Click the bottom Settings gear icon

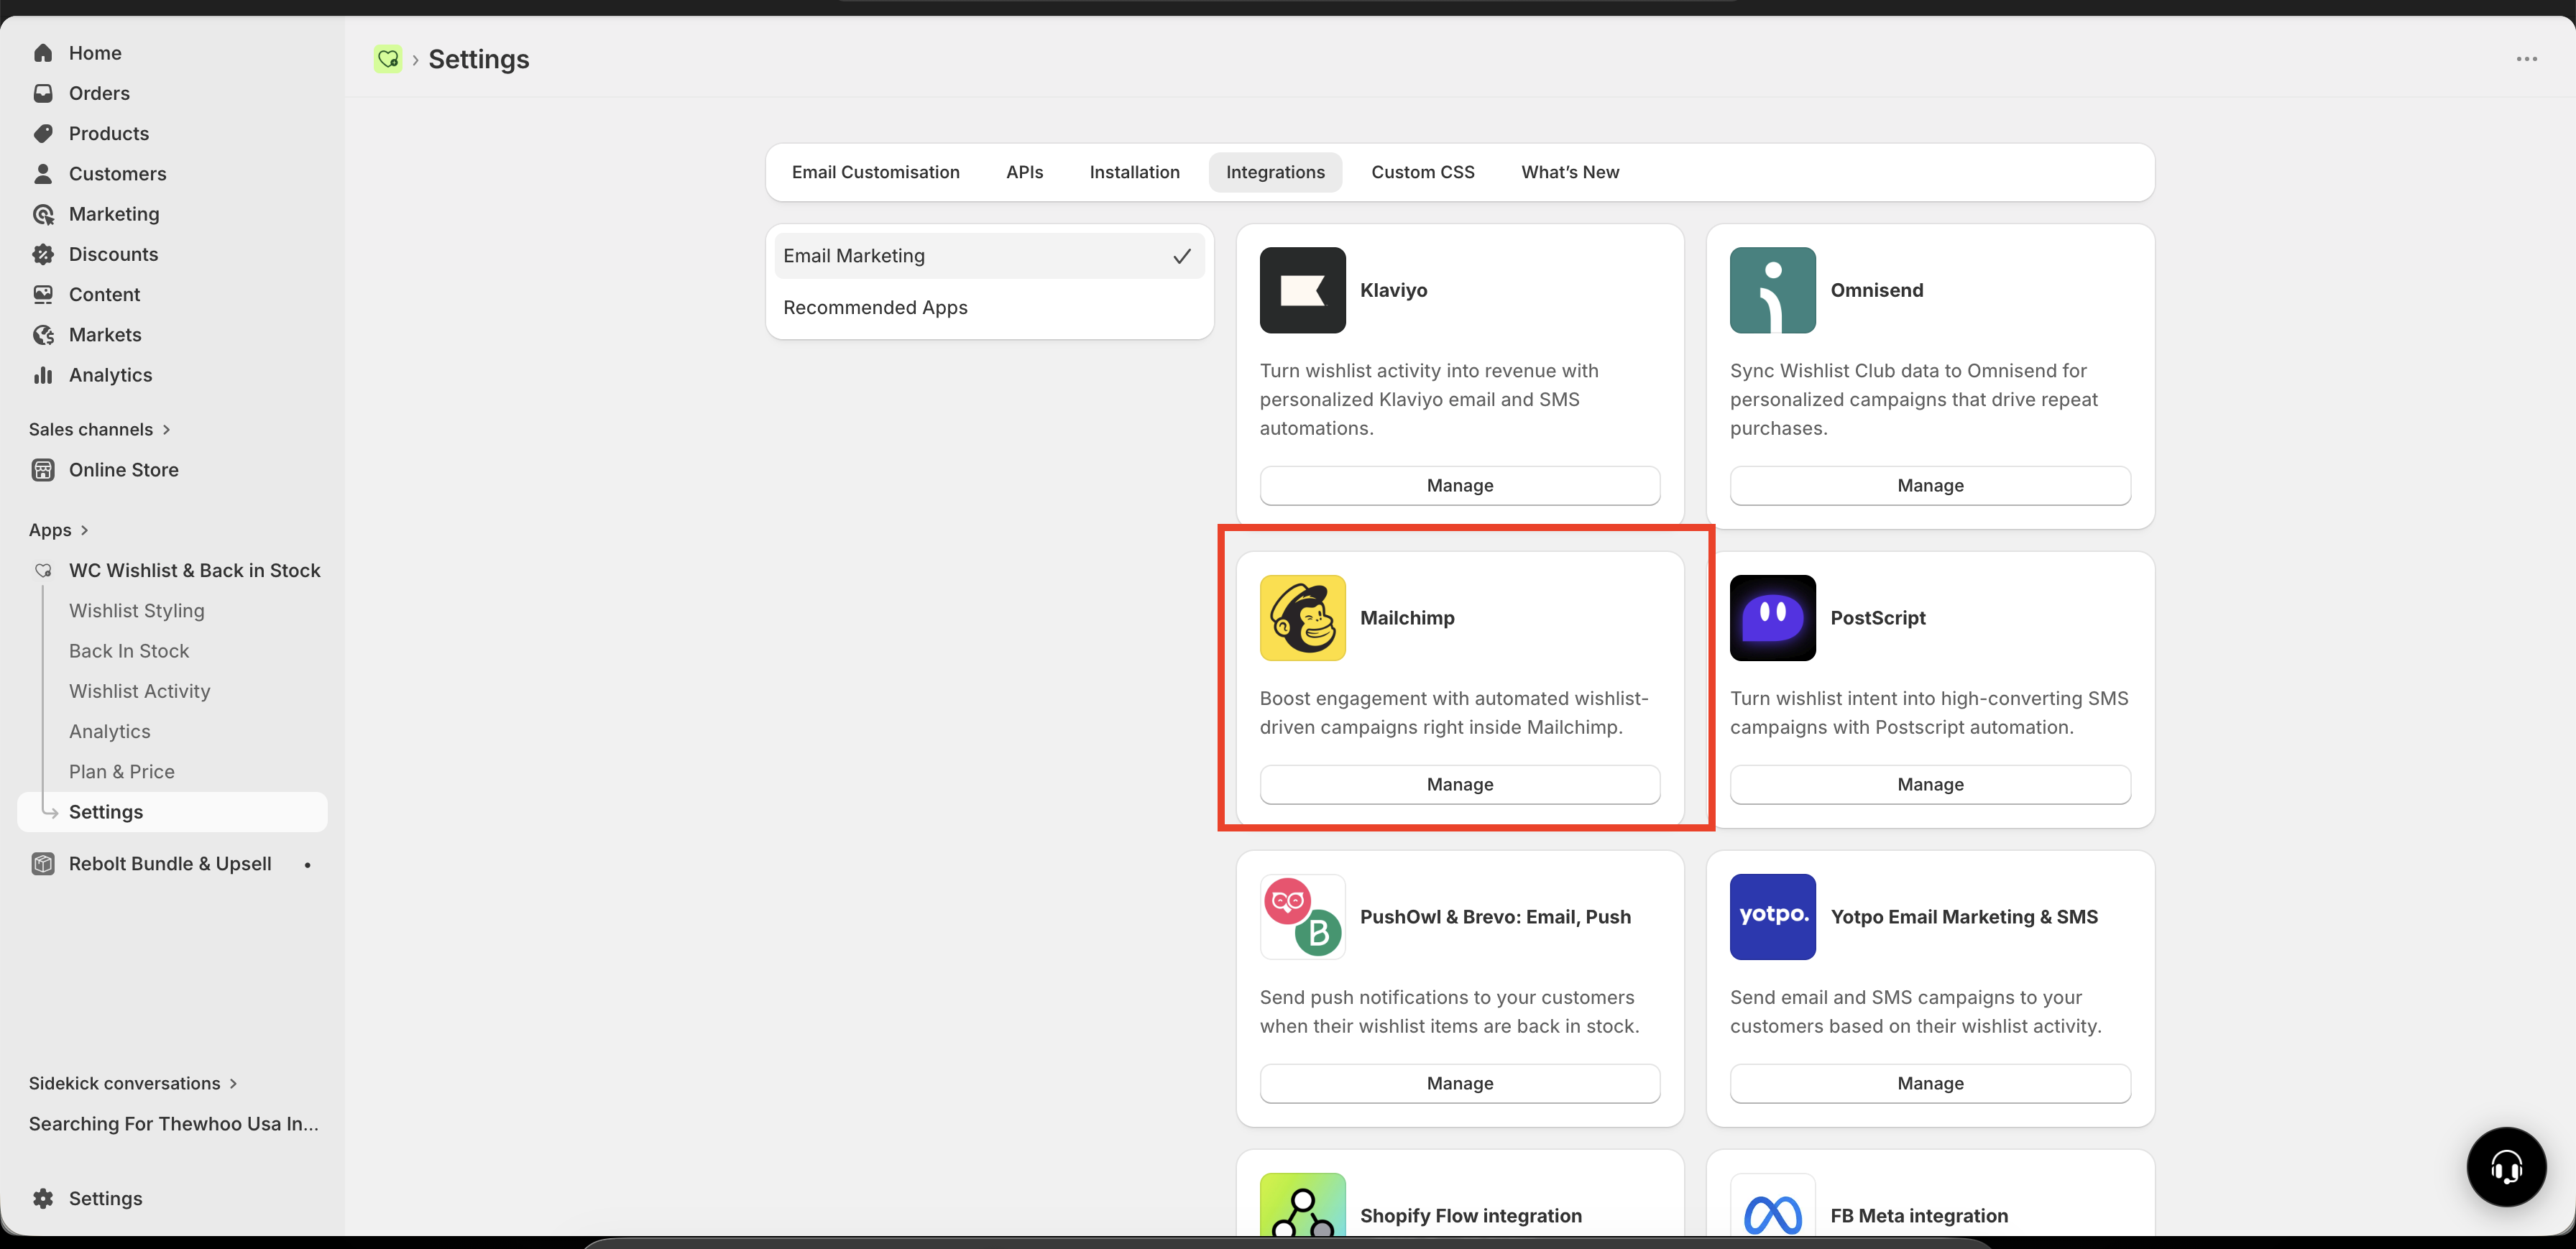[x=43, y=1198]
